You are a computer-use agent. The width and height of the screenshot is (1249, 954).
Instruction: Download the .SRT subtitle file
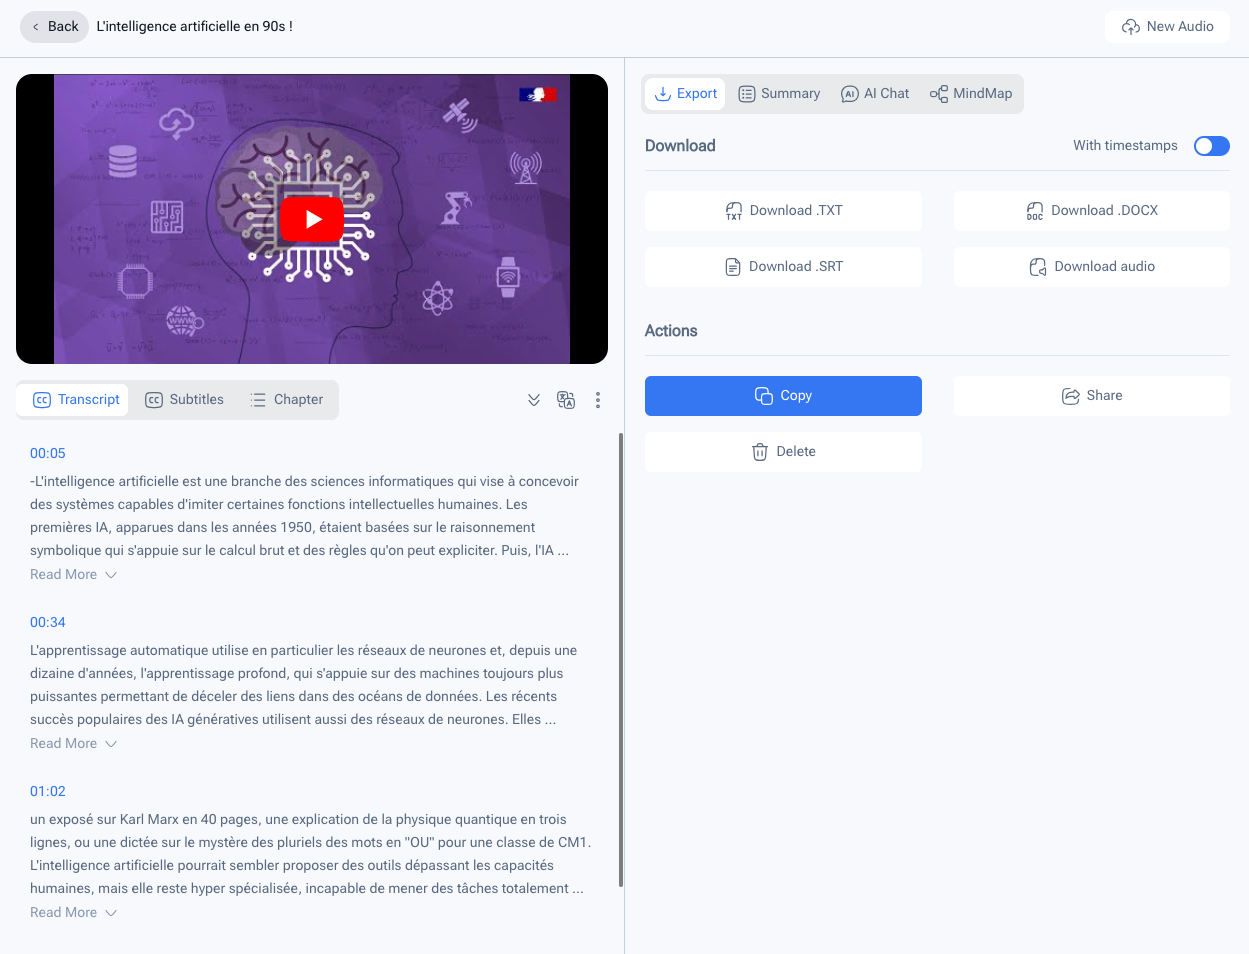(783, 267)
